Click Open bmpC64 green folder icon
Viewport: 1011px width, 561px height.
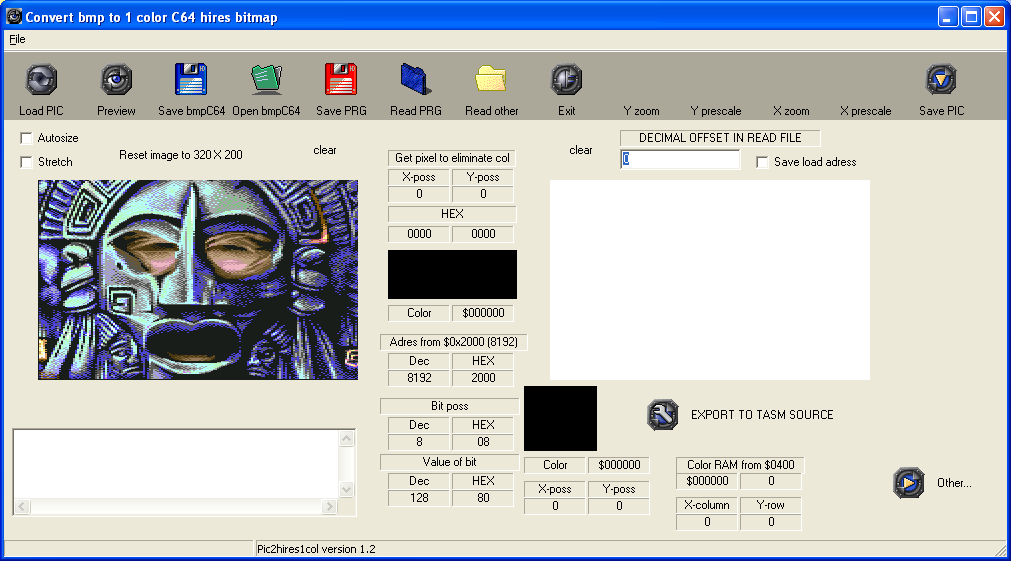pos(266,79)
